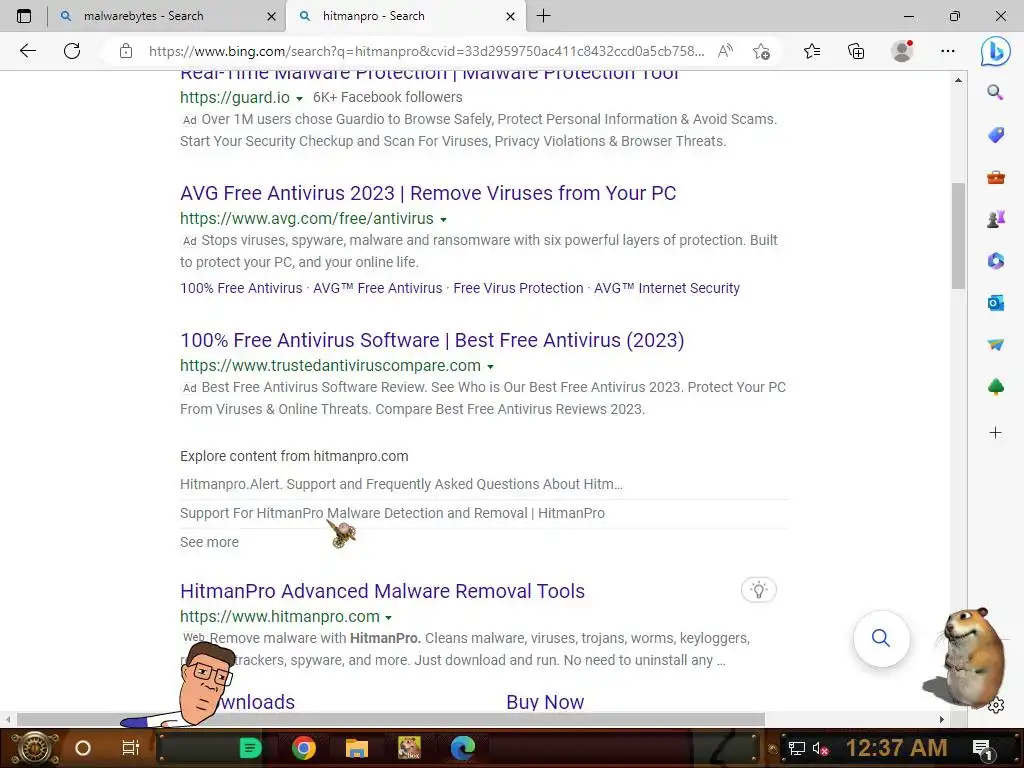This screenshot has width=1024, height=768.
Task: Click the muted volume tray icon
Action: pos(820,748)
